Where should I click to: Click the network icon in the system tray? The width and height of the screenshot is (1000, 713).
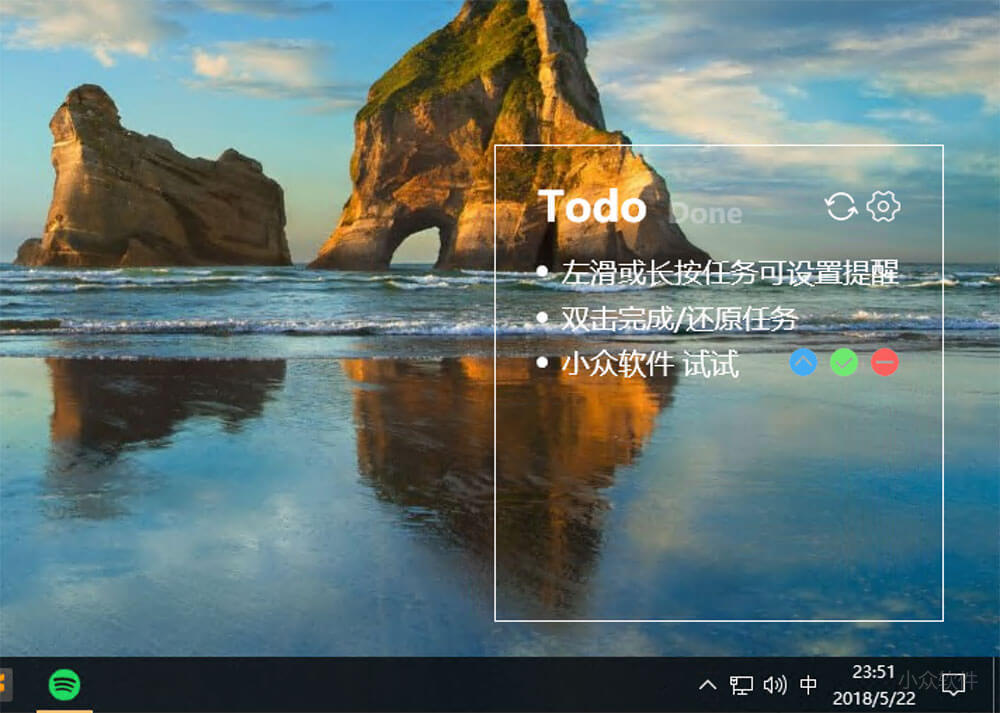pyautogui.click(x=741, y=685)
